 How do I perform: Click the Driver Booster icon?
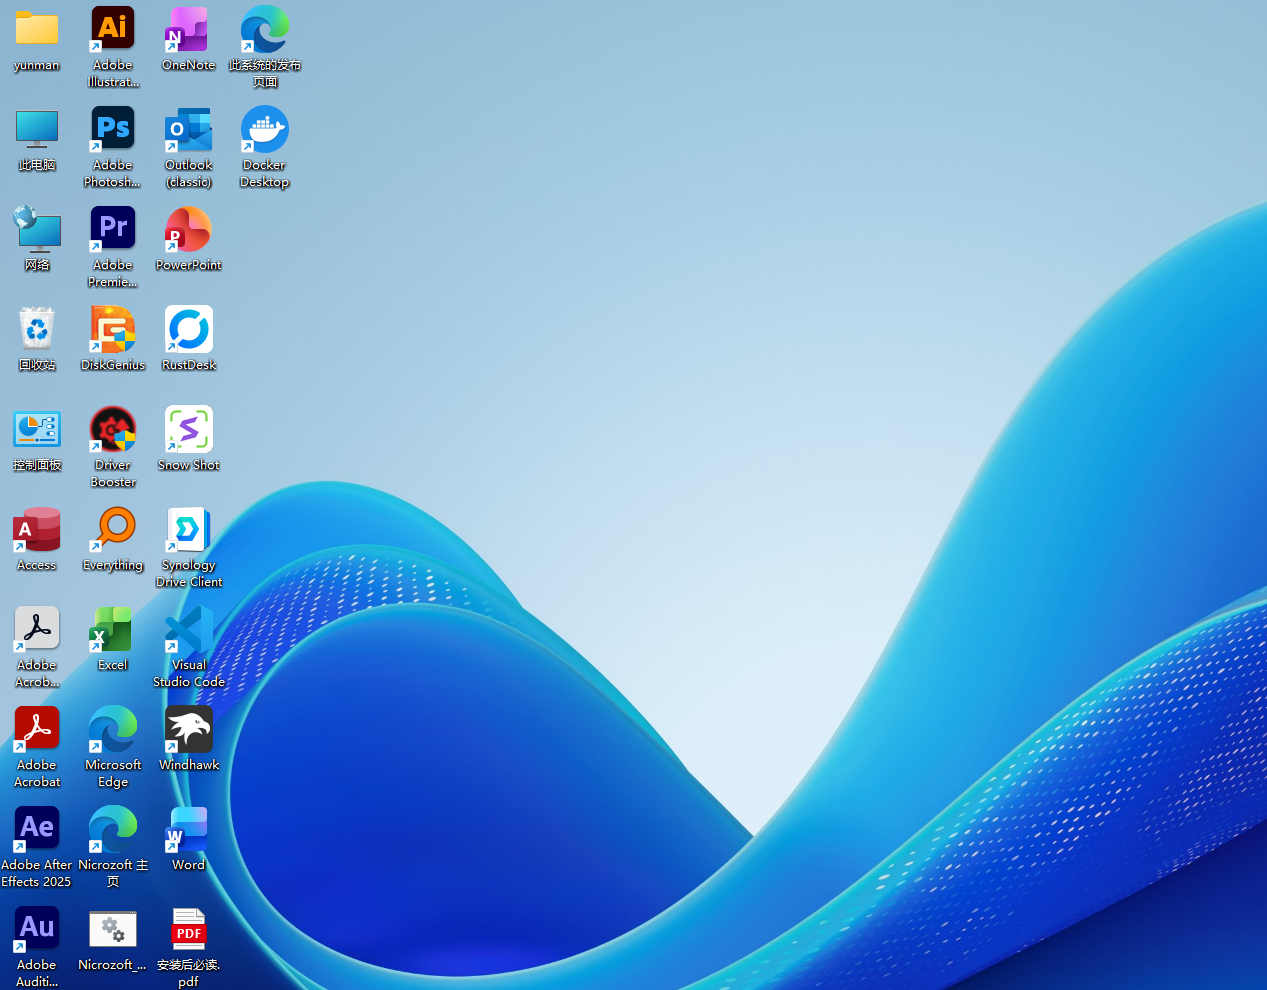[113, 430]
